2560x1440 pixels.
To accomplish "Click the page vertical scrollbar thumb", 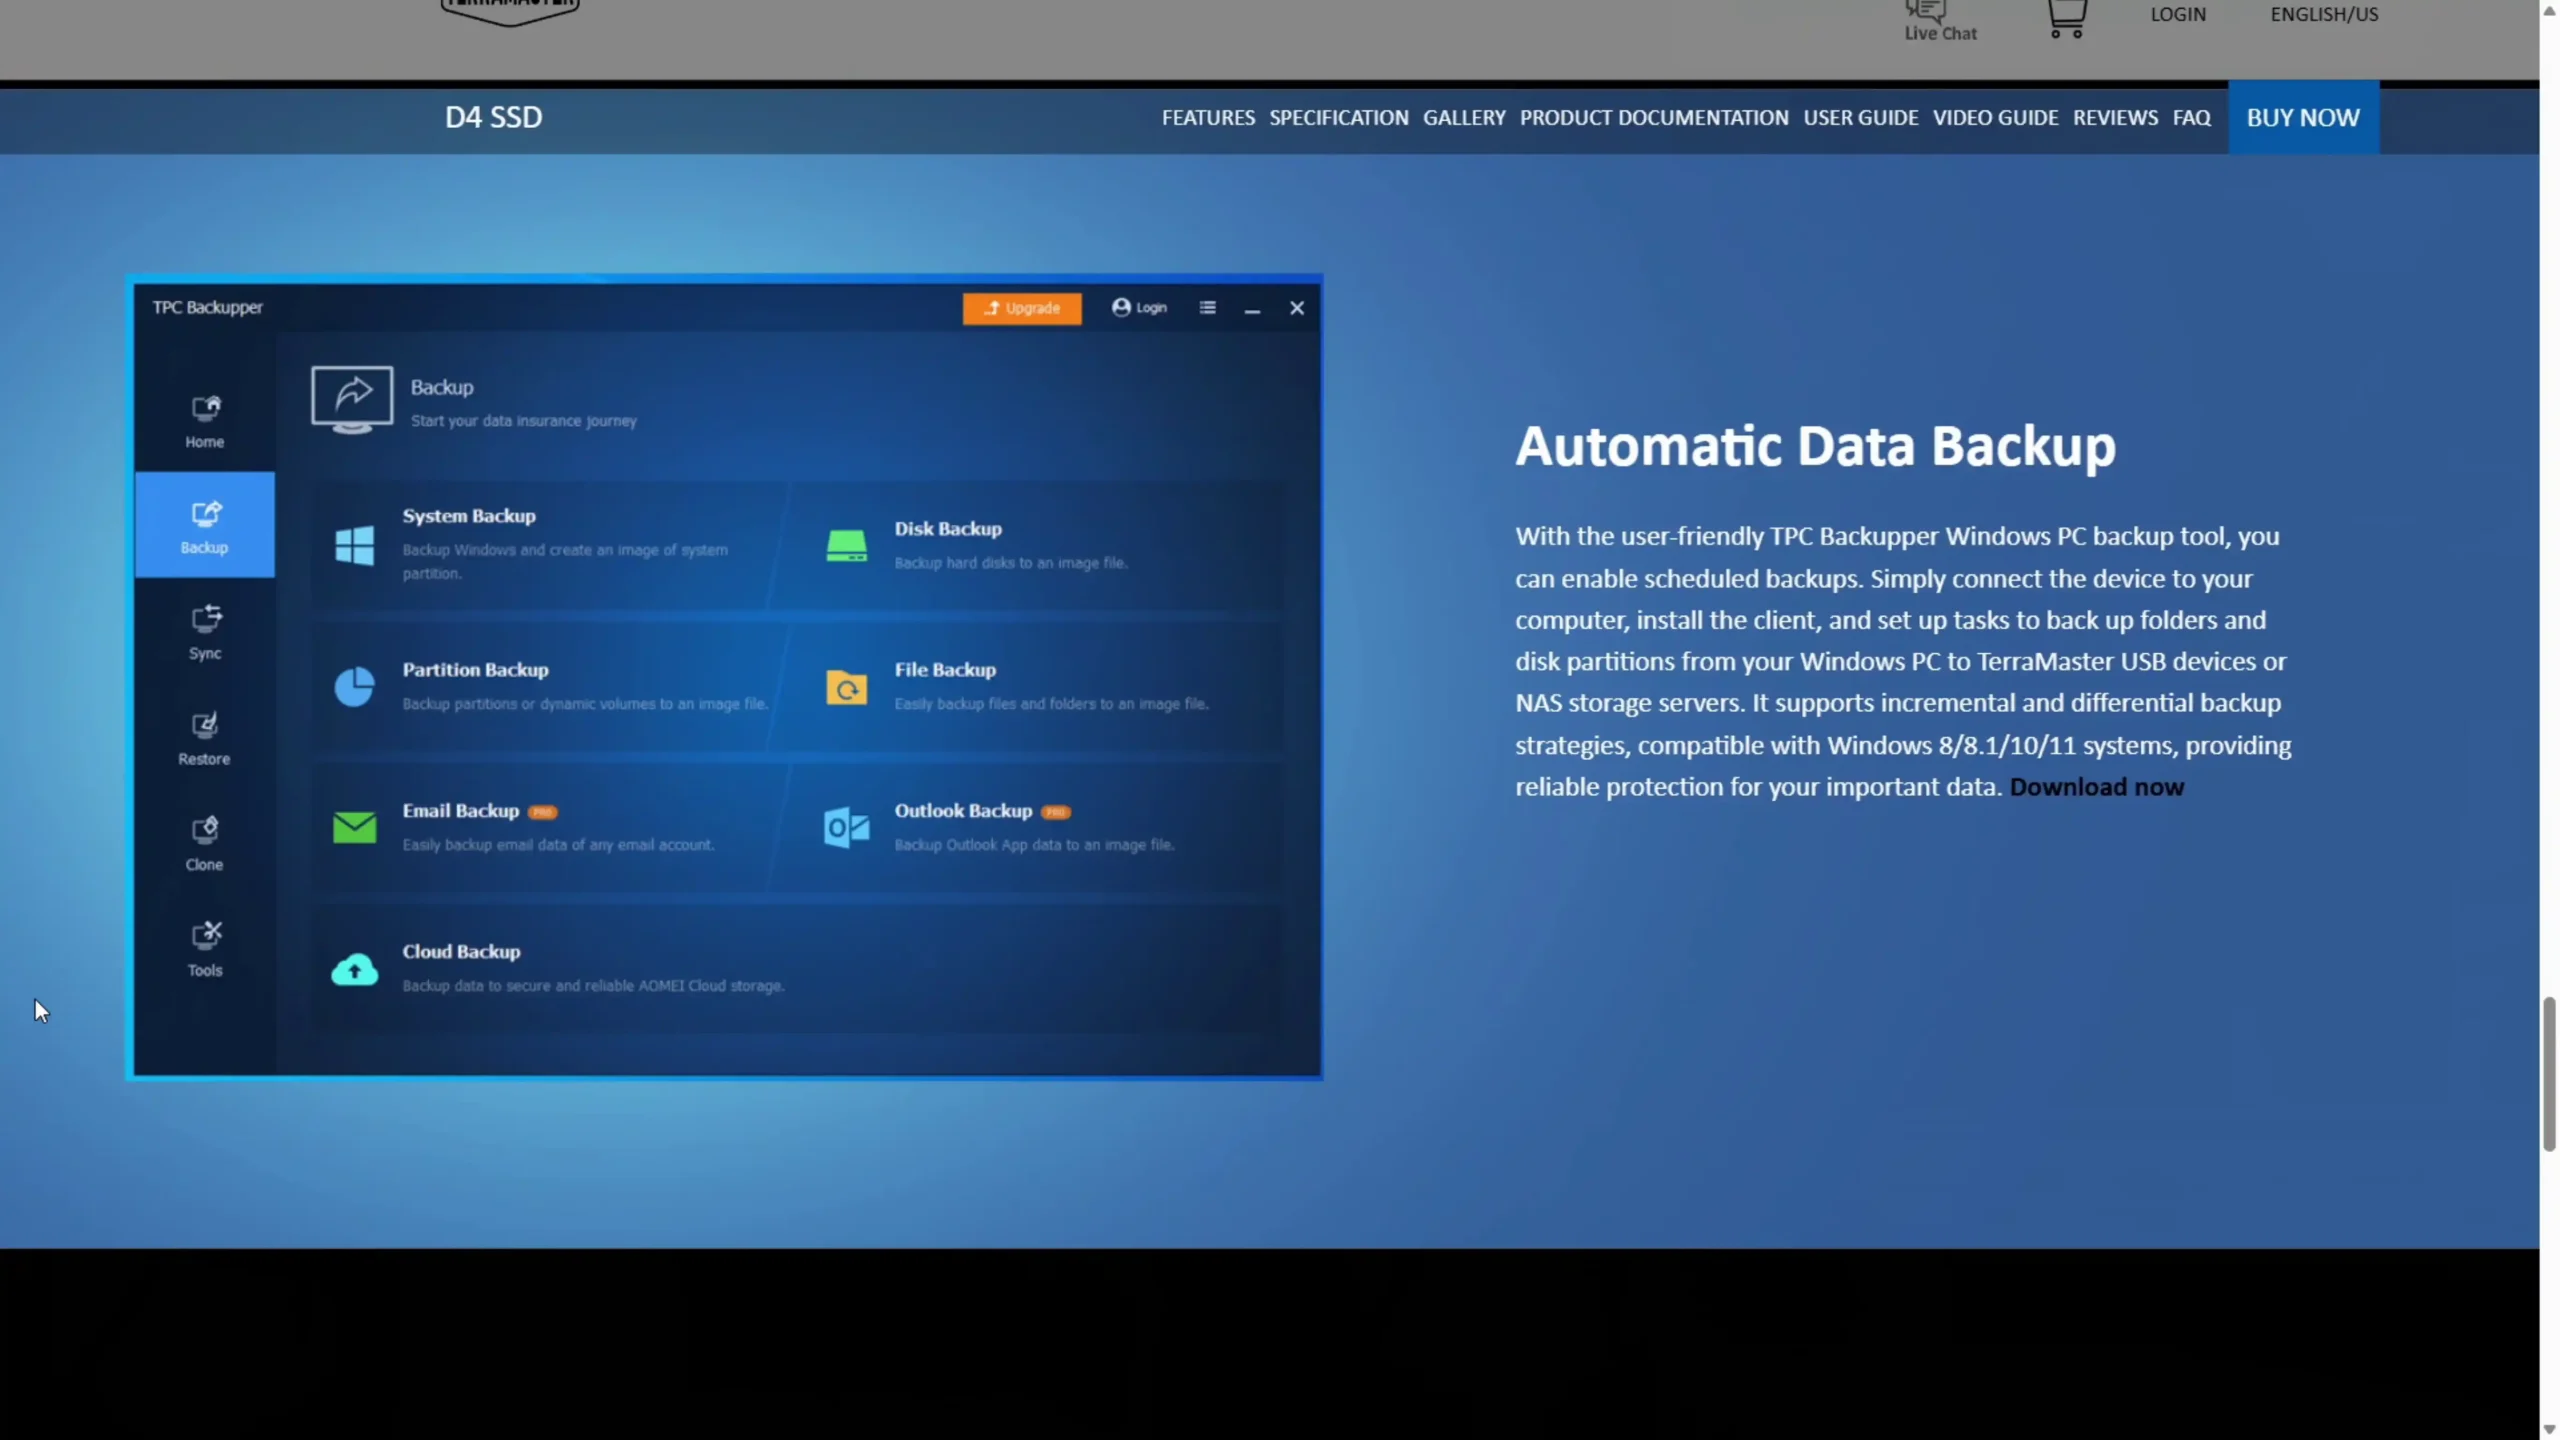I will [x=2549, y=1074].
